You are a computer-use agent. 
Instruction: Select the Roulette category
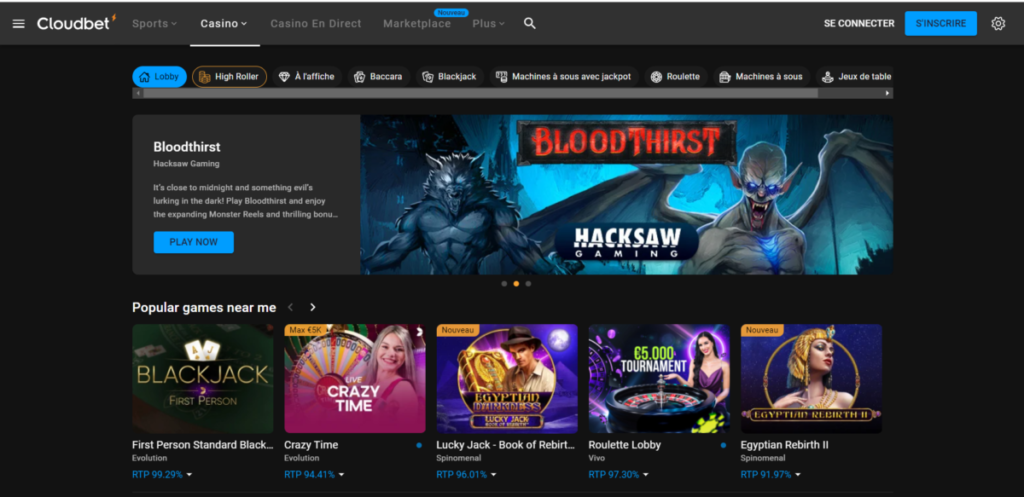[x=676, y=77]
